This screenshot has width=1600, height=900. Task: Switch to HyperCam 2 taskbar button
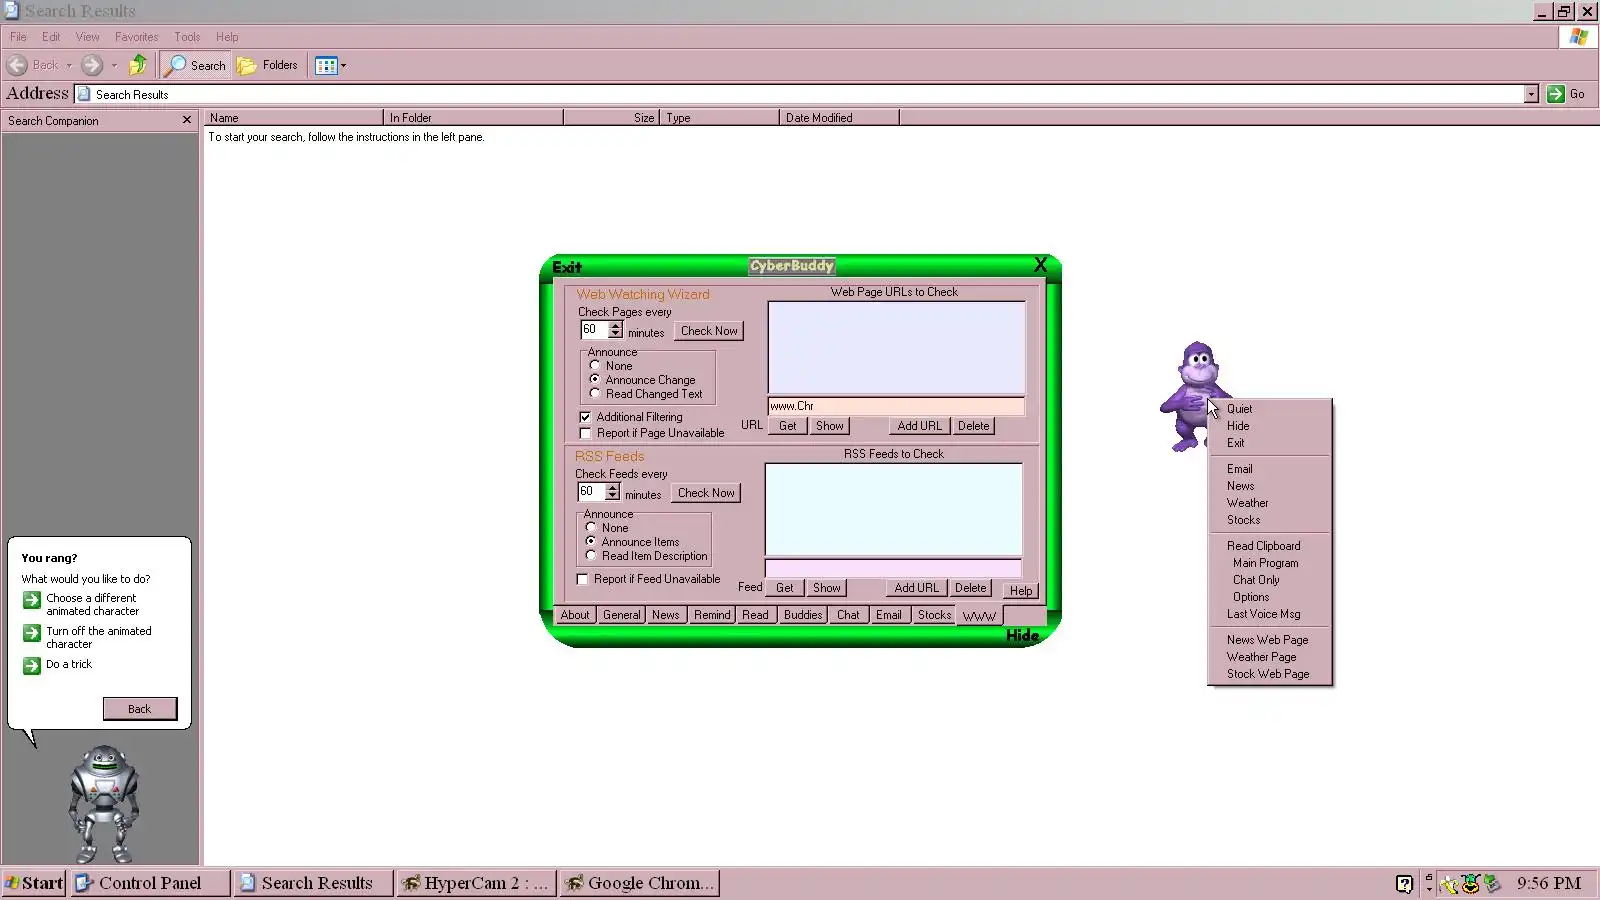474,883
